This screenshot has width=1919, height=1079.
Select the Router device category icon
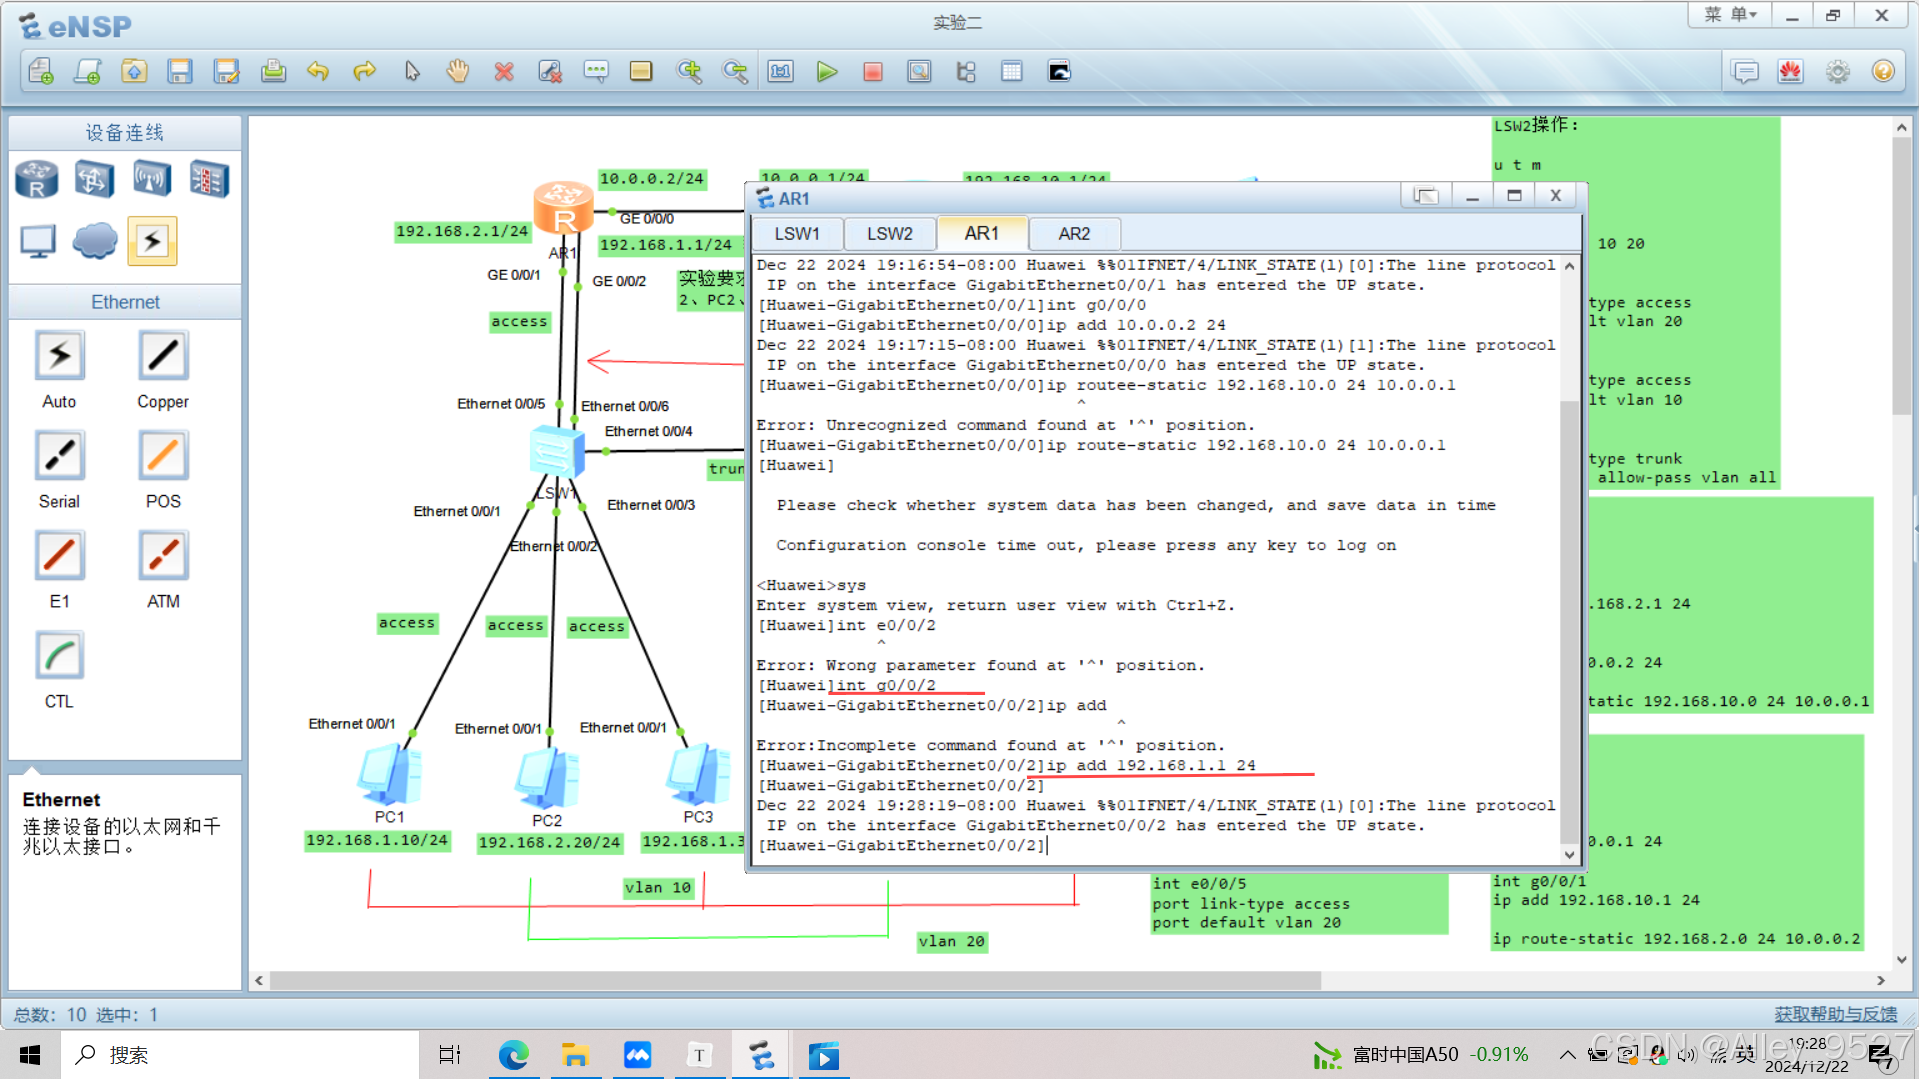point(37,180)
